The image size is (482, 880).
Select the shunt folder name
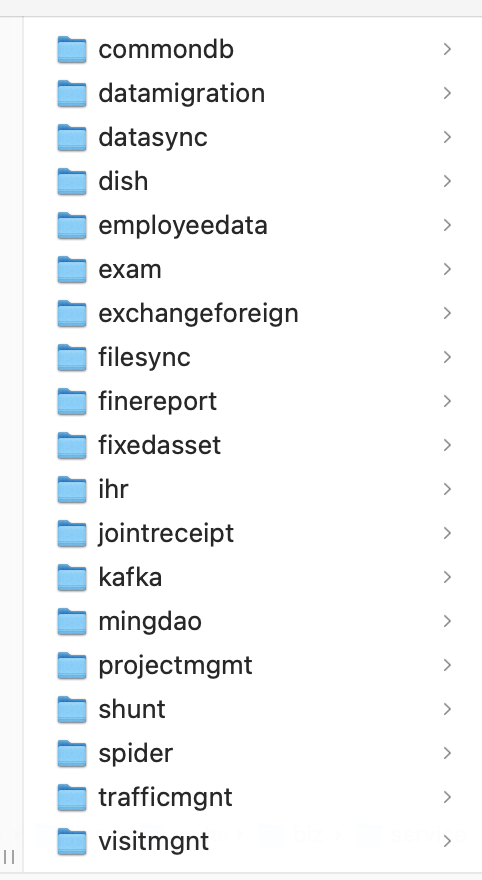point(132,709)
